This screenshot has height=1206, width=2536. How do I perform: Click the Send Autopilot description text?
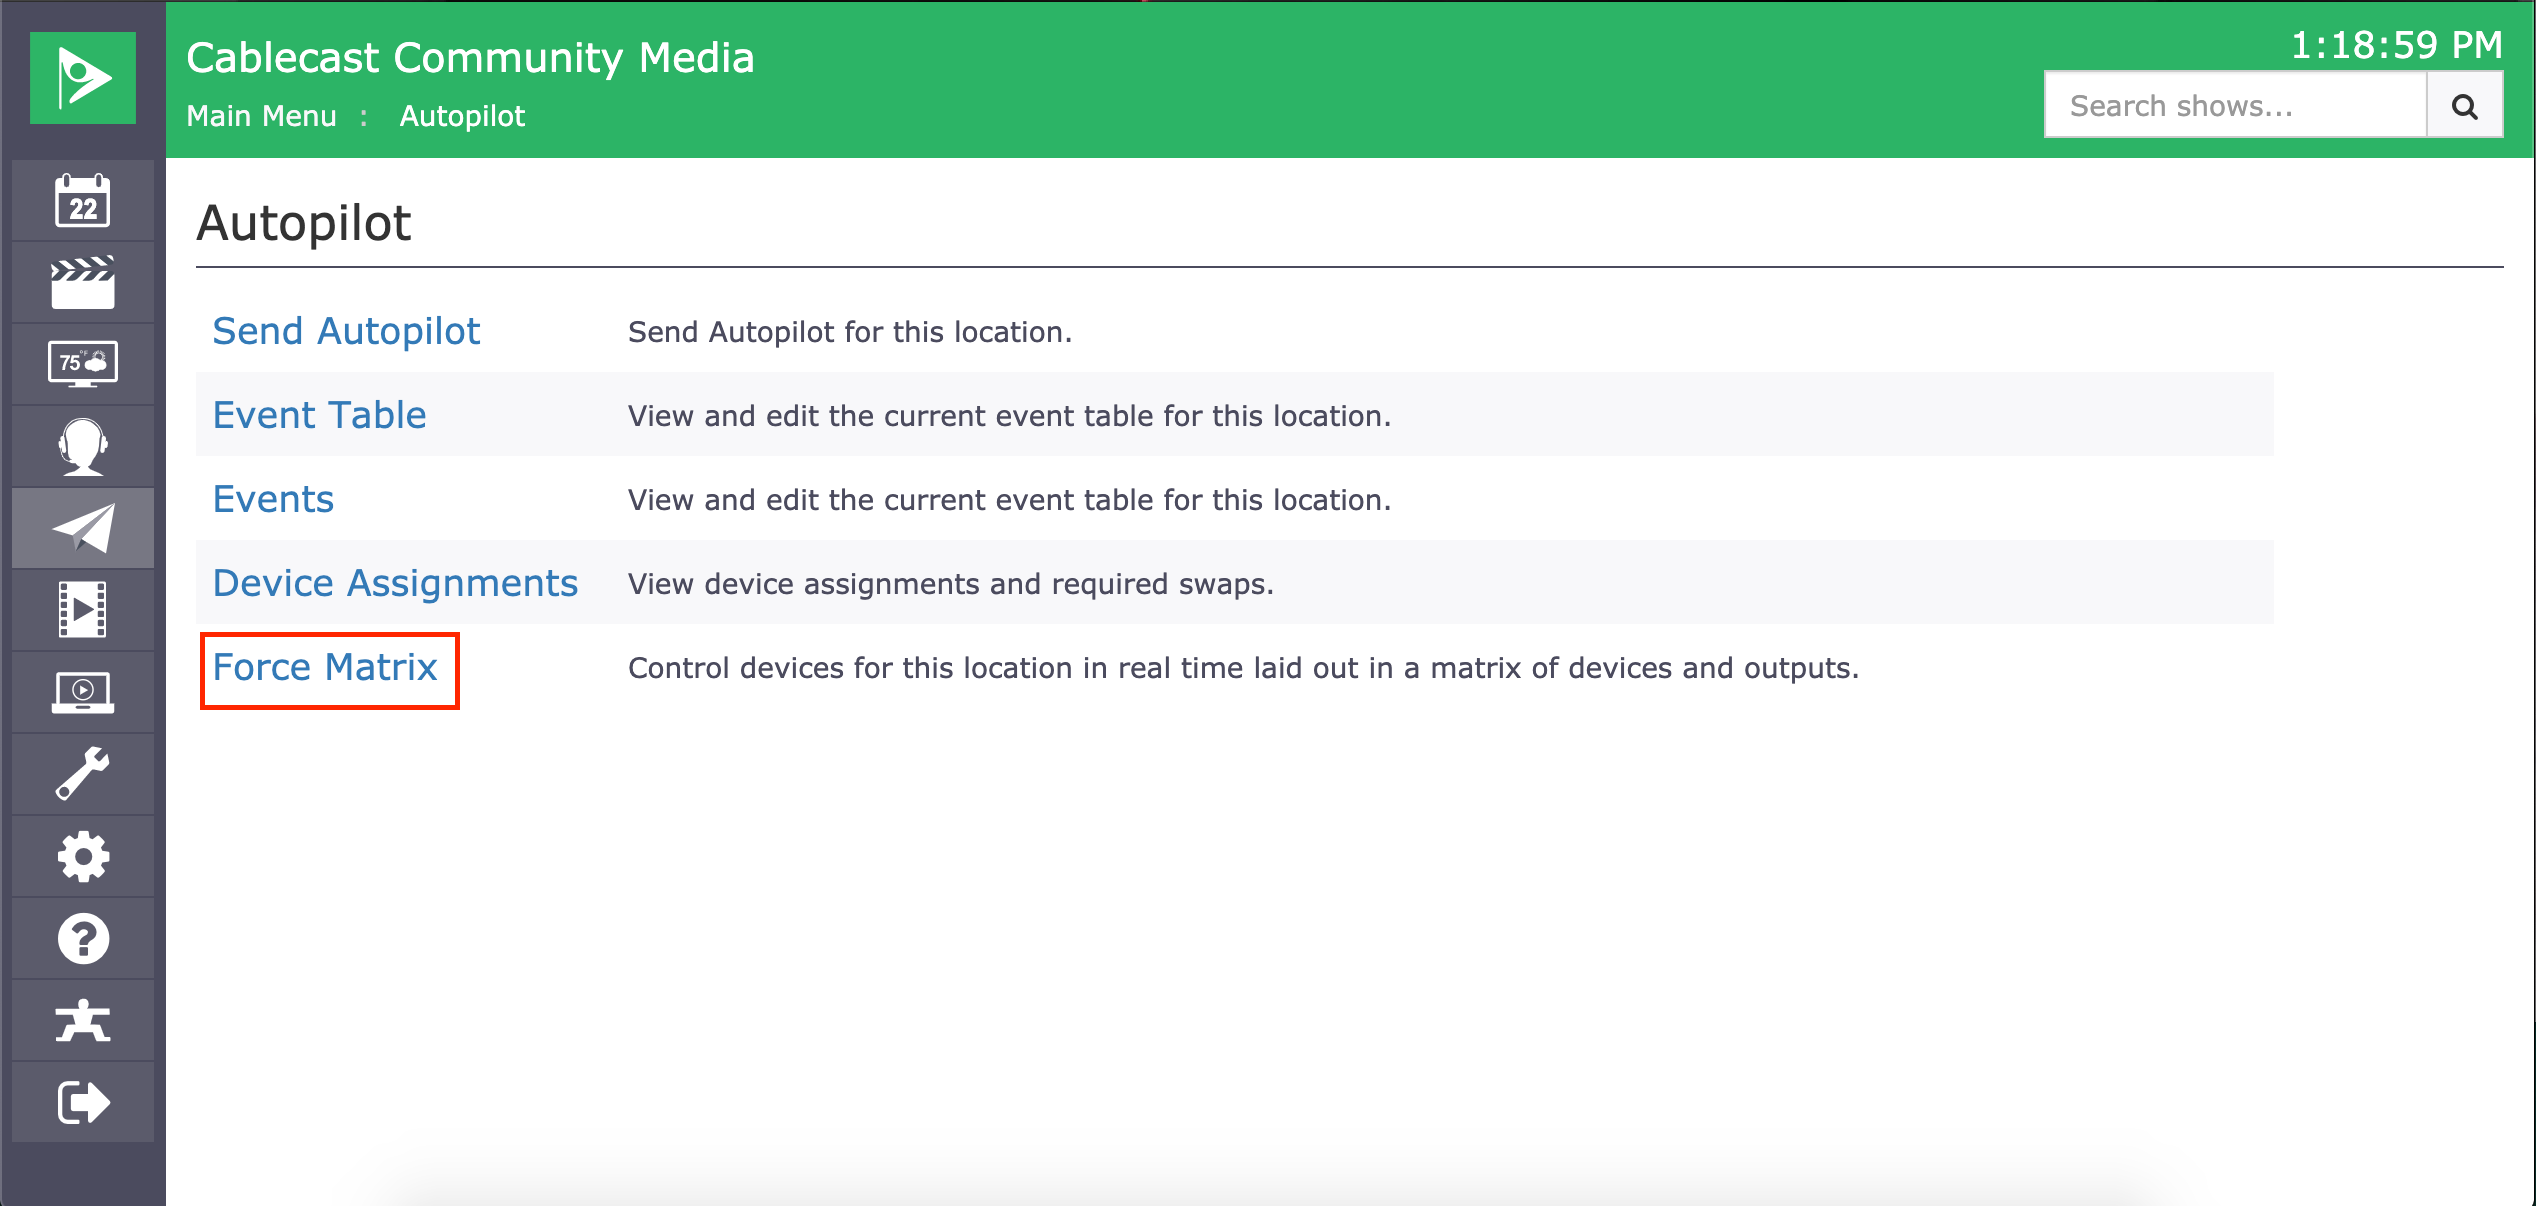click(850, 332)
